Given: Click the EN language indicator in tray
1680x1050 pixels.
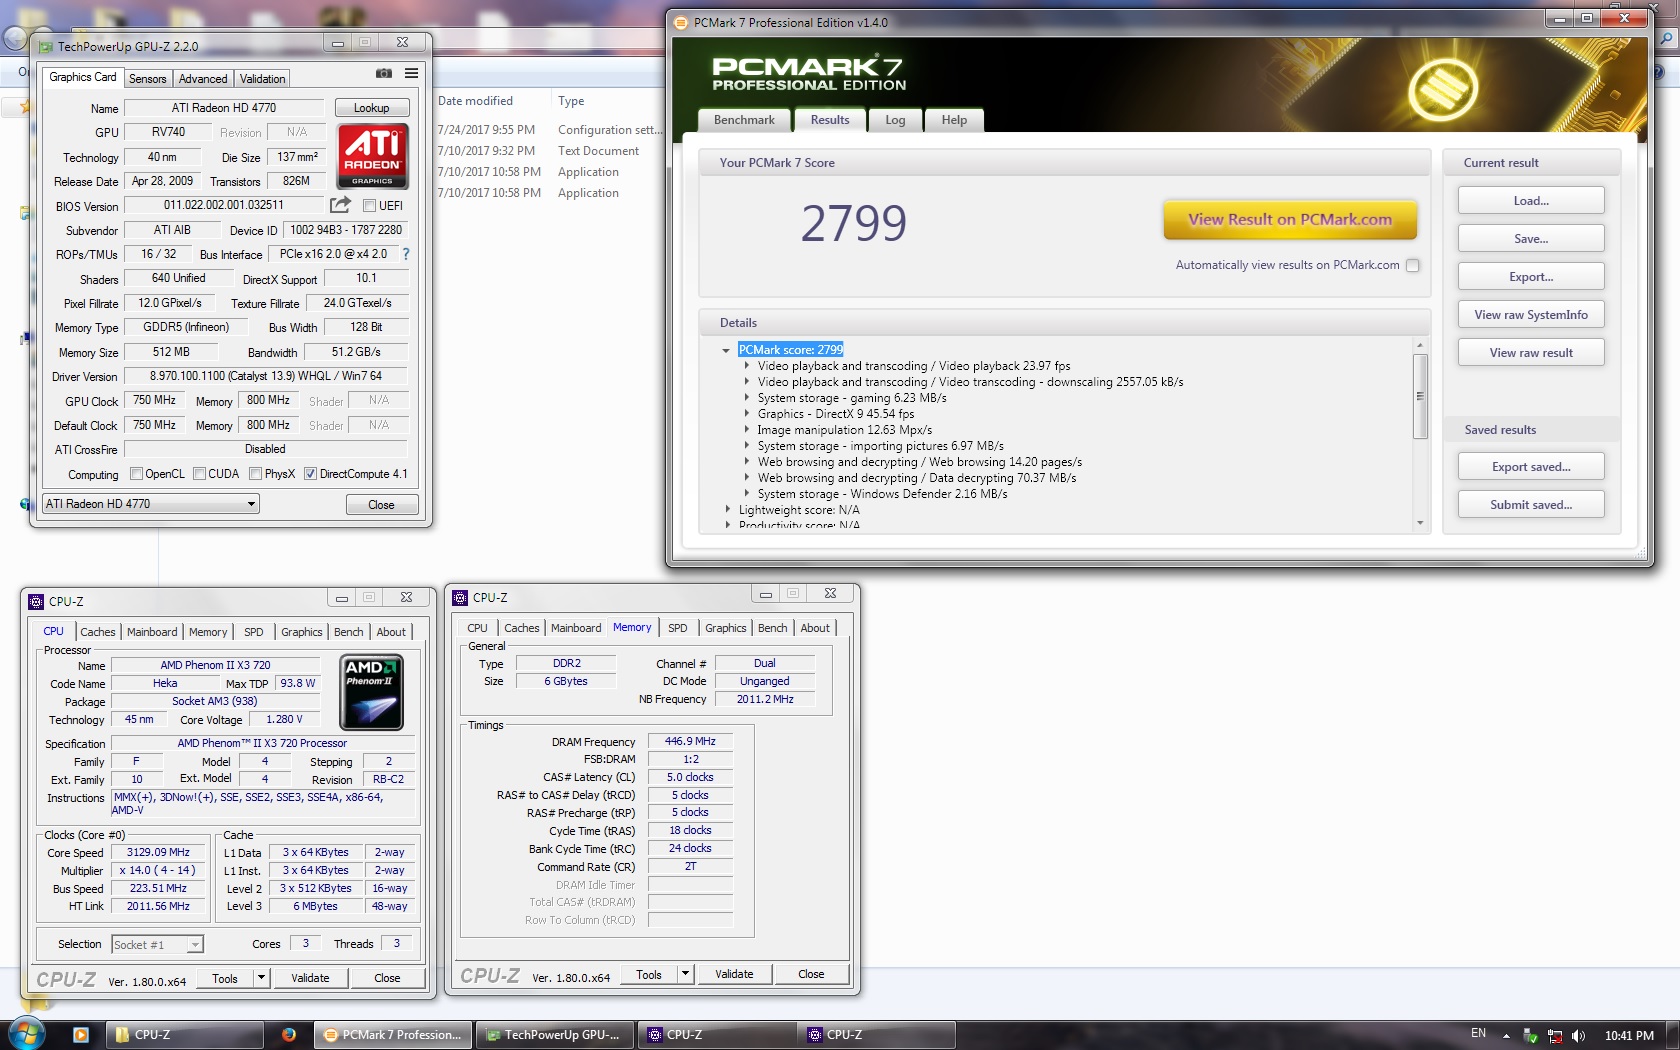Looking at the screenshot, I should [x=1479, y=1034].
